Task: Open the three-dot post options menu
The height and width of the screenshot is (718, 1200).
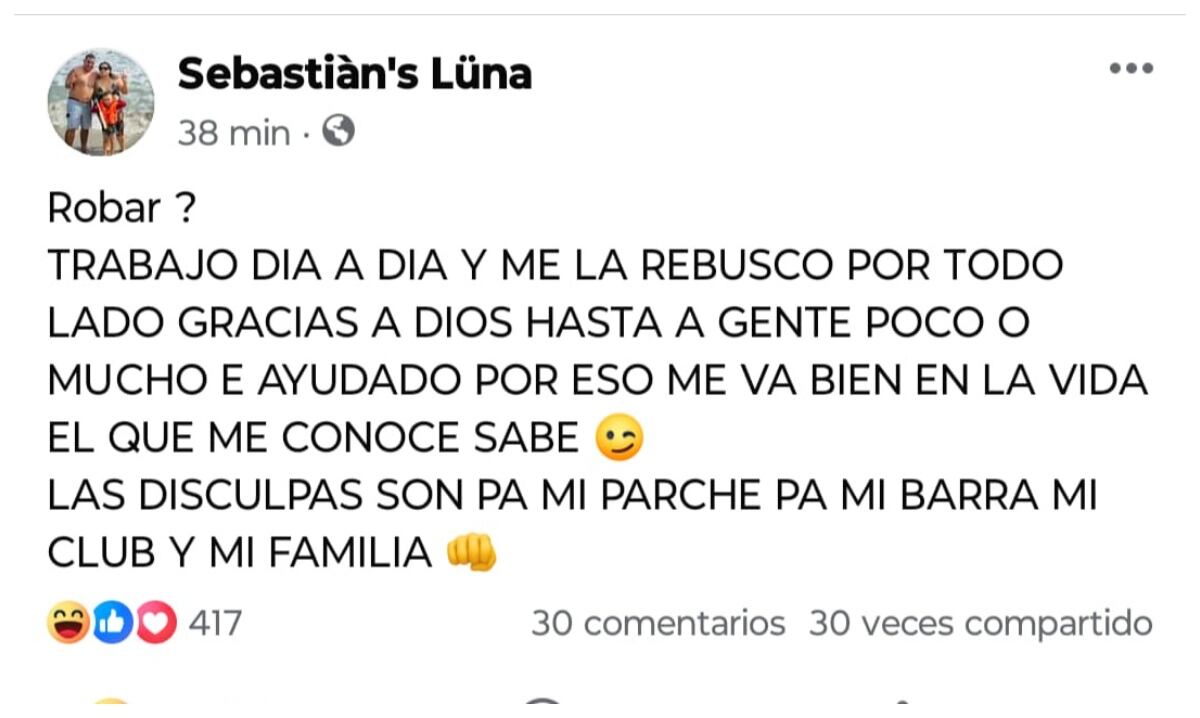Action: (x=1131, y=69)
